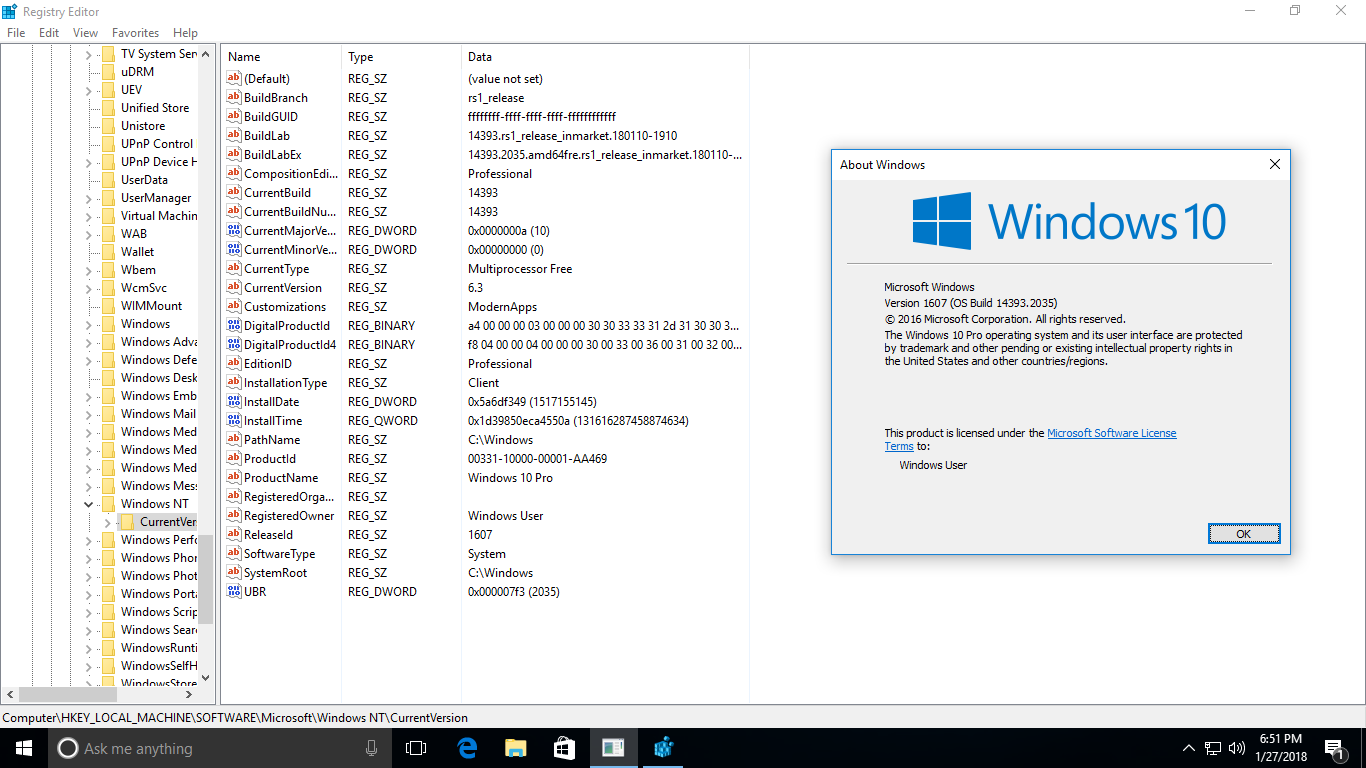Image resolution: width=1366 pixels, height=768 pixels.
Task: Expand the CurrentVersion tree node
Action: (x=107, y=522)
